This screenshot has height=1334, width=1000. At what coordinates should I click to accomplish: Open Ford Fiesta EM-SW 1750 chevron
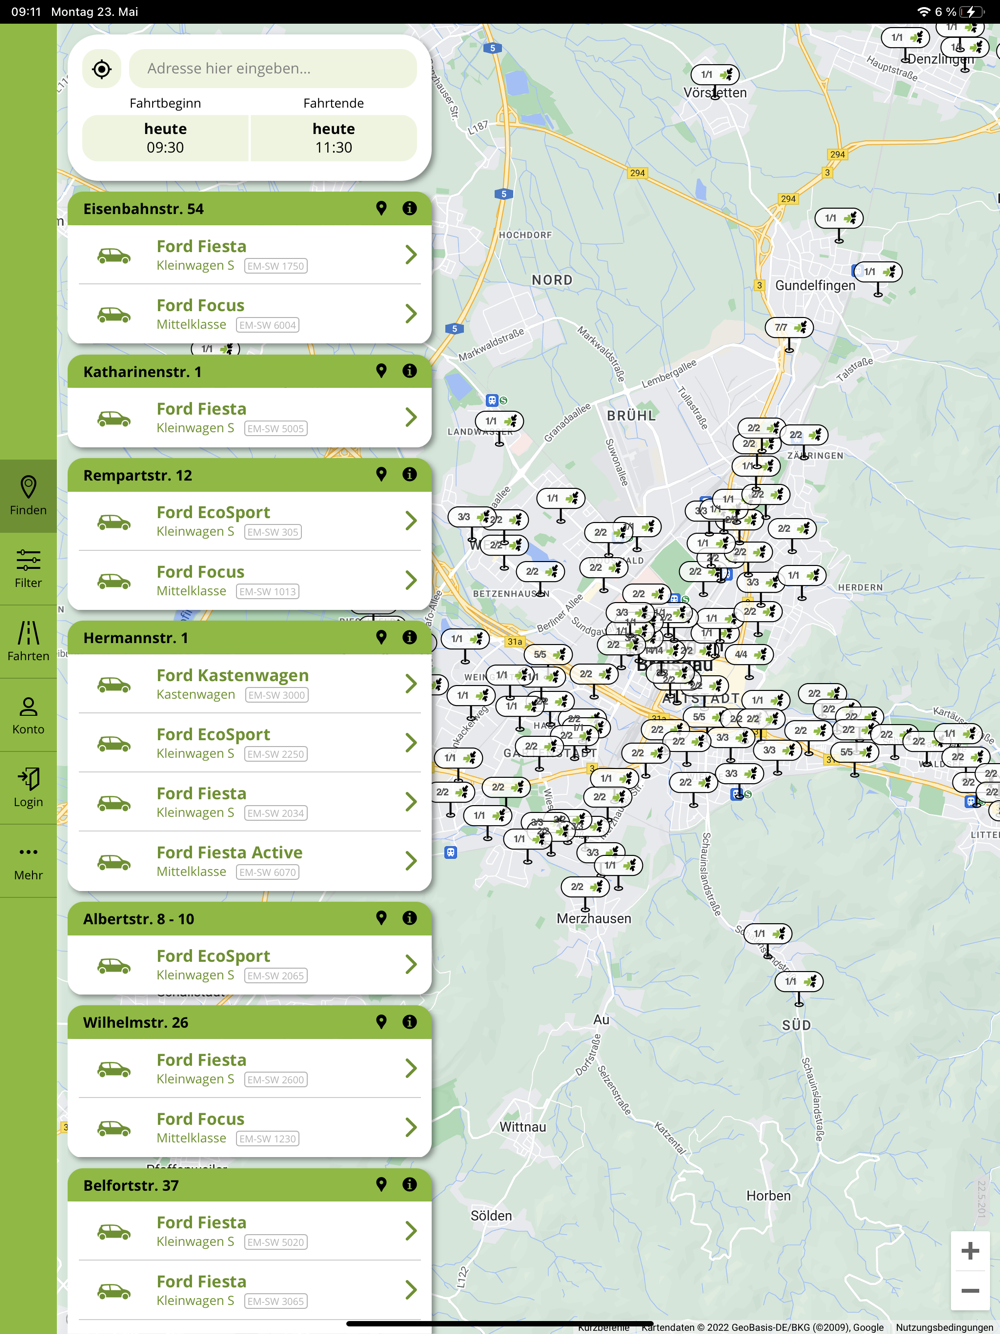pos(410,255)
